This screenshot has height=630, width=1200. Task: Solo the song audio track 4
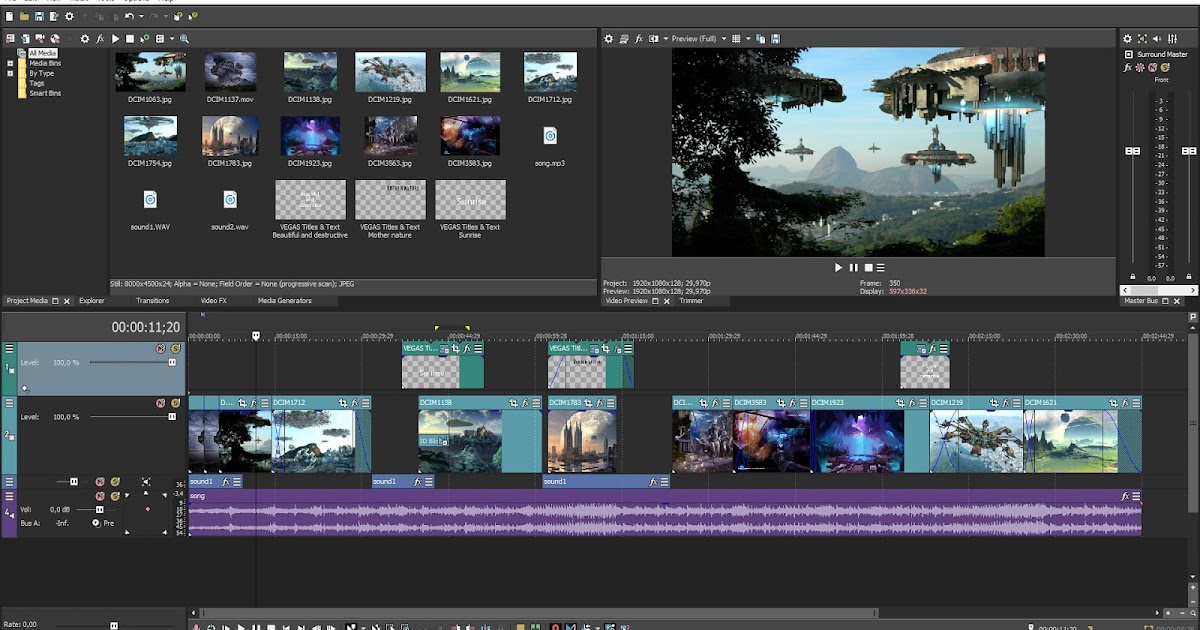pos(115,496)
